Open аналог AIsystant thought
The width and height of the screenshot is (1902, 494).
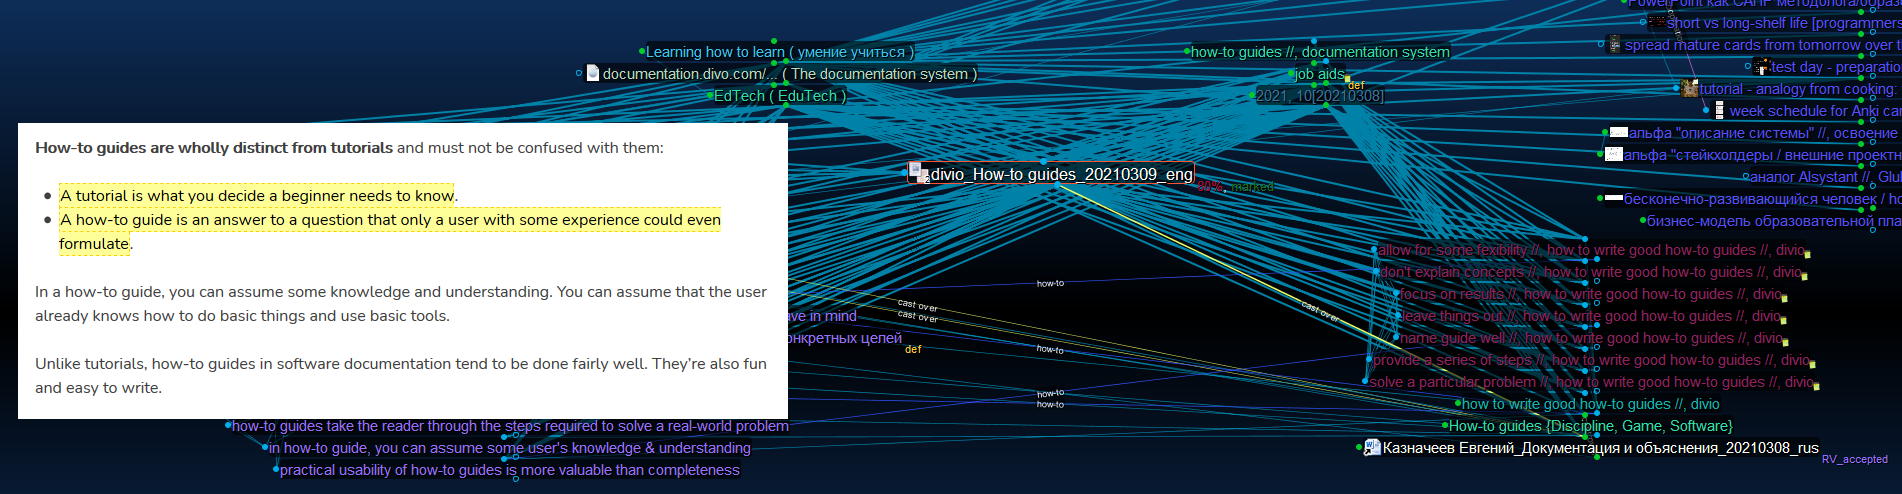coord(1825,177)
